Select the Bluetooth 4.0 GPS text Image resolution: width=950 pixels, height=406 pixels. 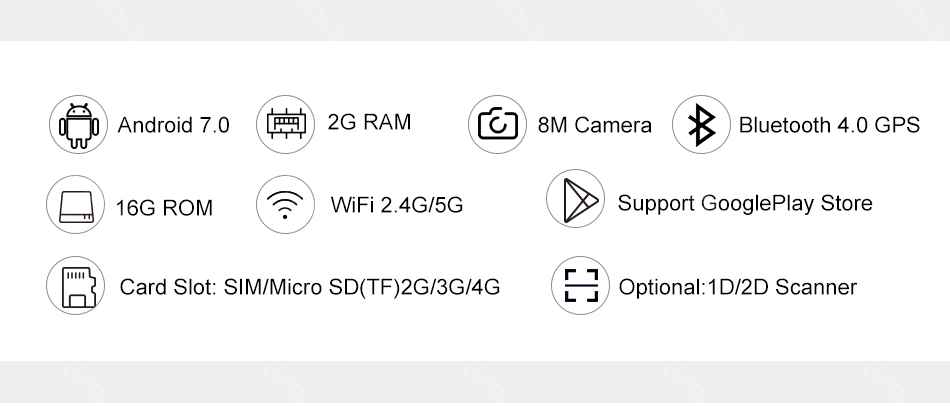click(829, 125)
